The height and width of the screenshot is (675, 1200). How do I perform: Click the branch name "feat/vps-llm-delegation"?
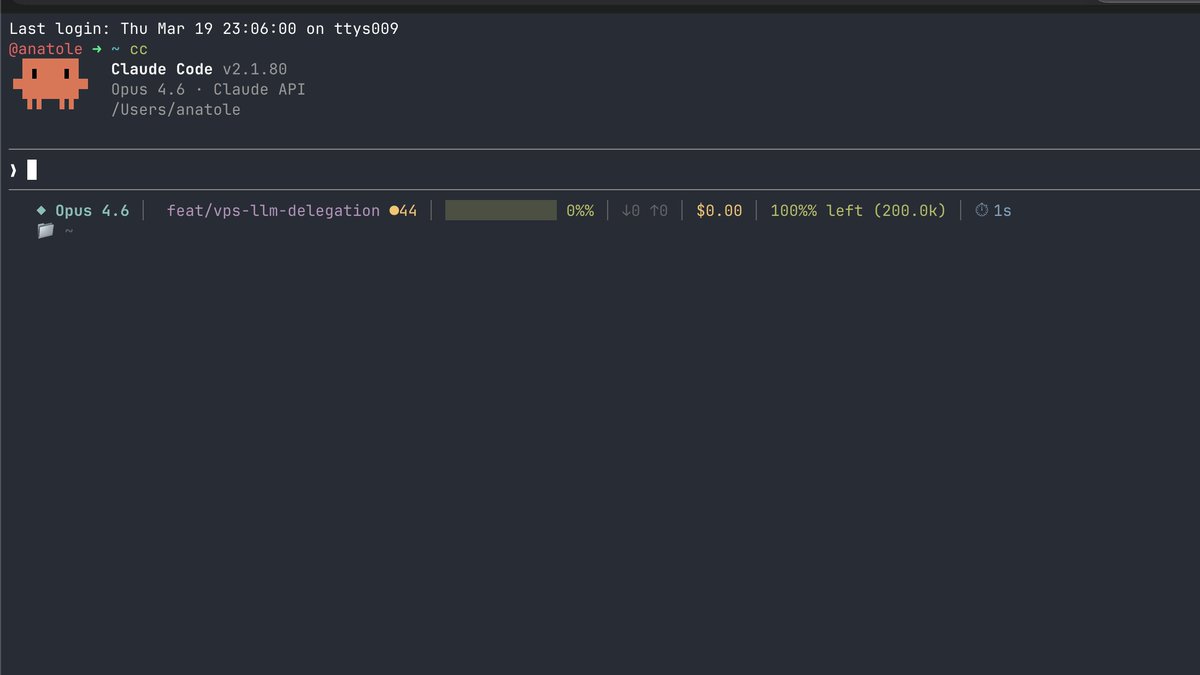[273, 211]
